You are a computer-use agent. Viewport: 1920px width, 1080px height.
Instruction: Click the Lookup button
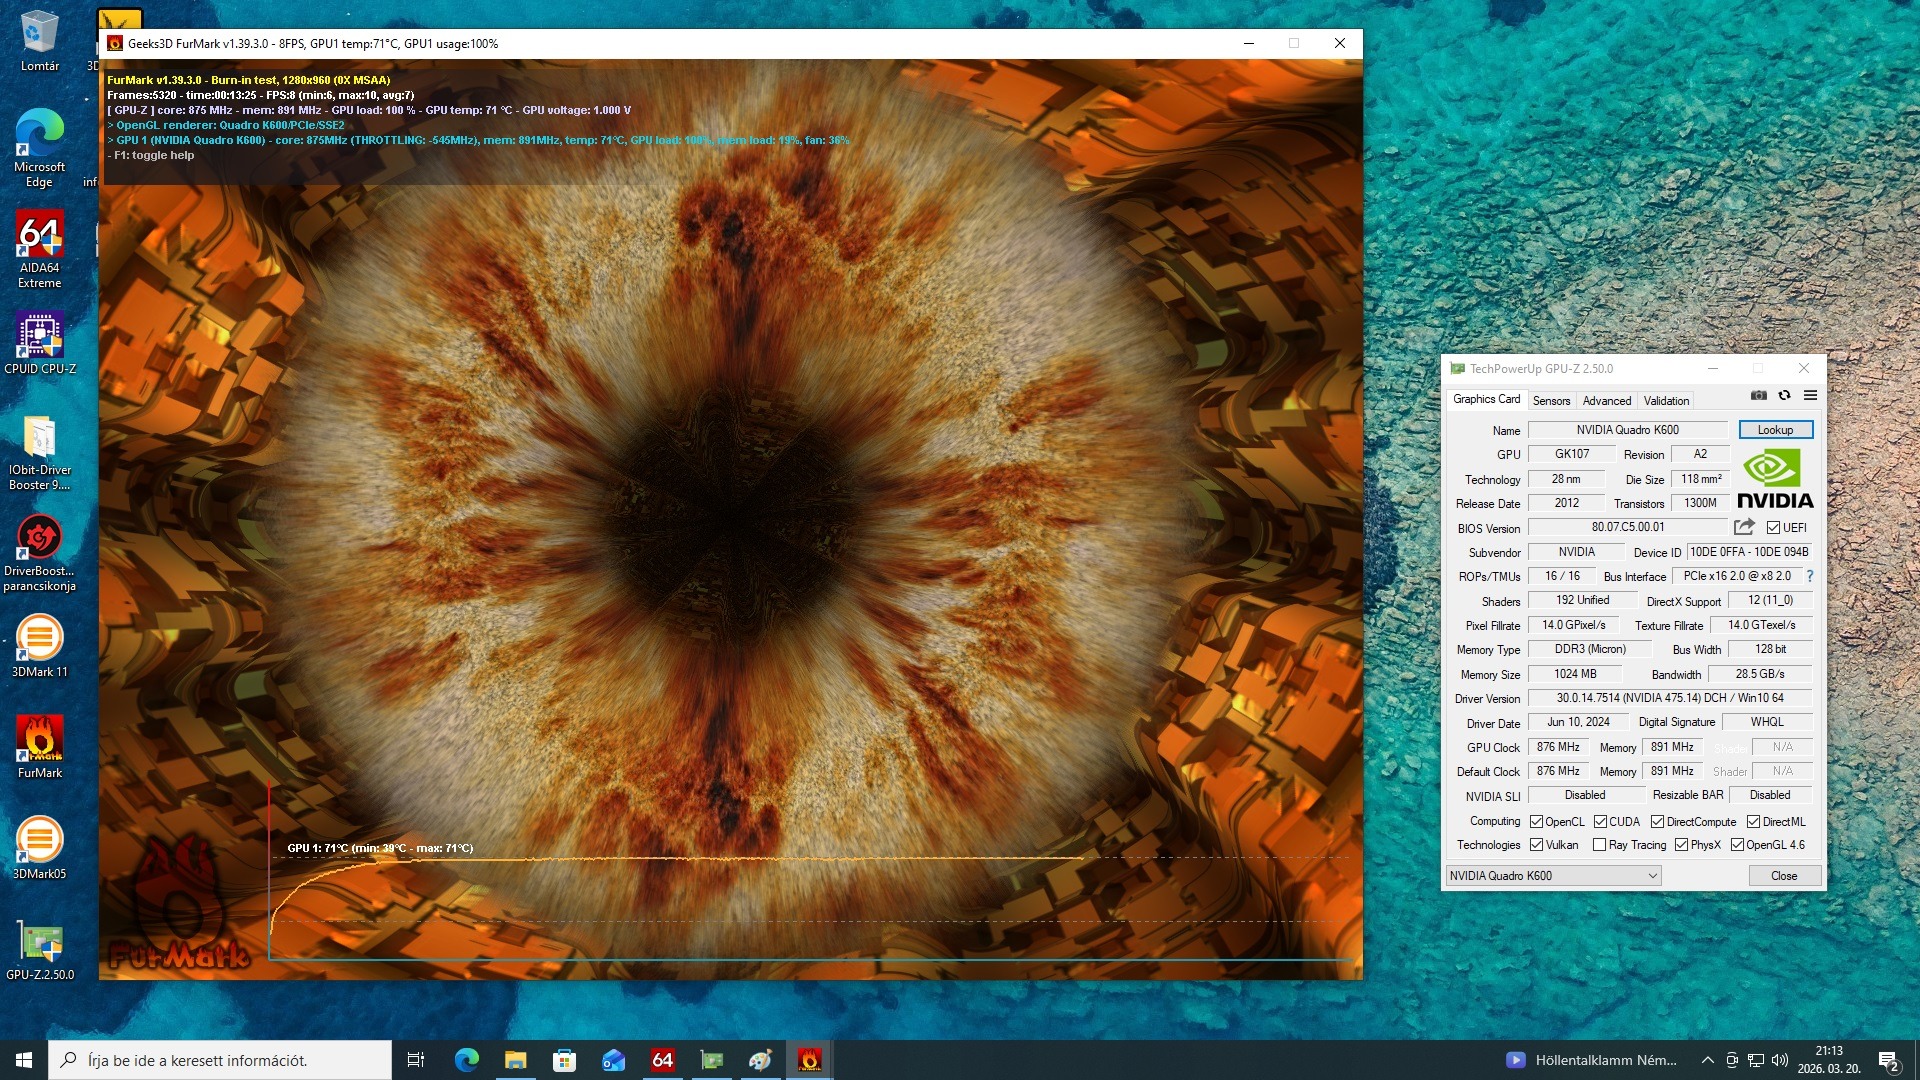[1775, 430]
